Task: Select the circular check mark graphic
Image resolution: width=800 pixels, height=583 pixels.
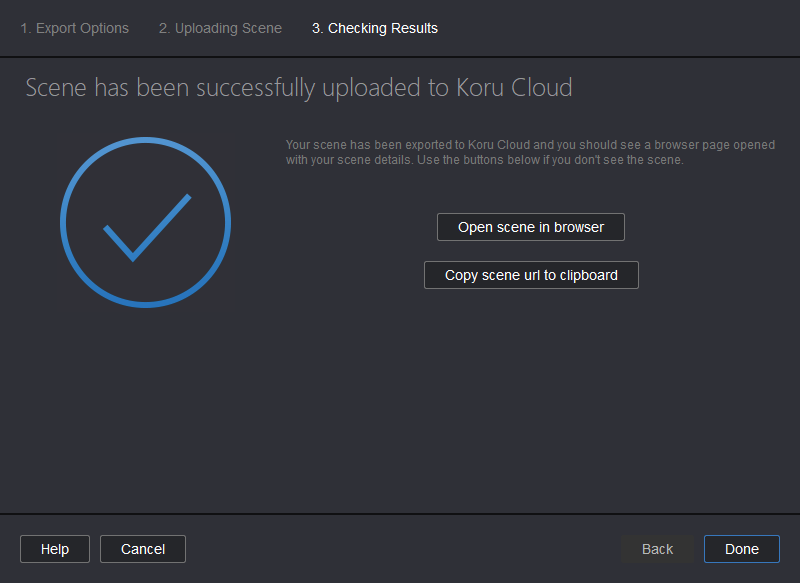Action: (145, 221)
